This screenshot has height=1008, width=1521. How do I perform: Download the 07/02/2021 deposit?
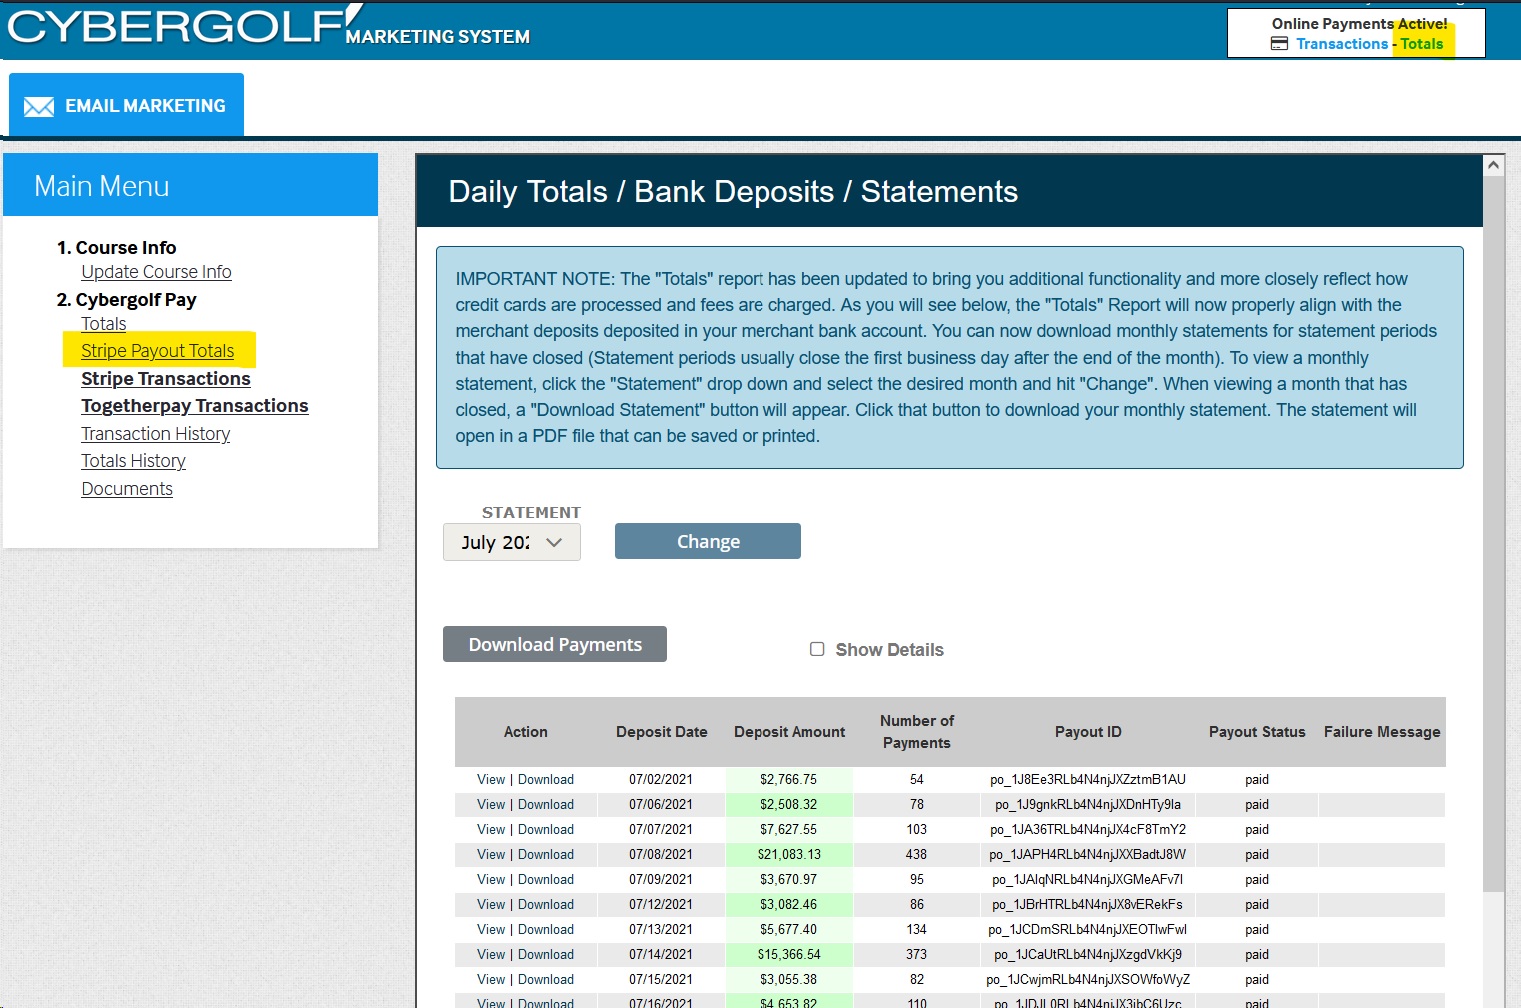tap(546, 779)
